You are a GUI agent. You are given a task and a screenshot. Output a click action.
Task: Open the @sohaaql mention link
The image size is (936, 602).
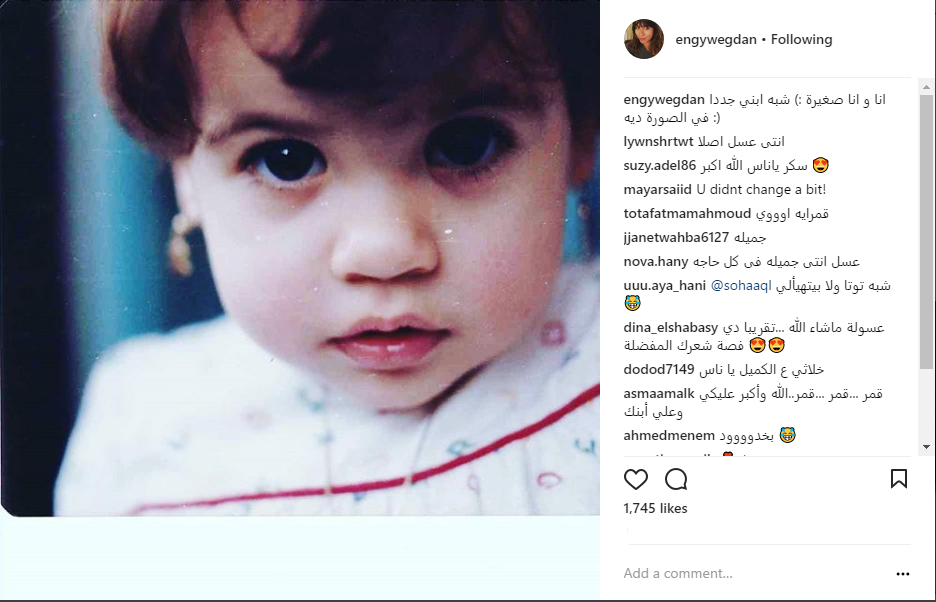point(741,285)
